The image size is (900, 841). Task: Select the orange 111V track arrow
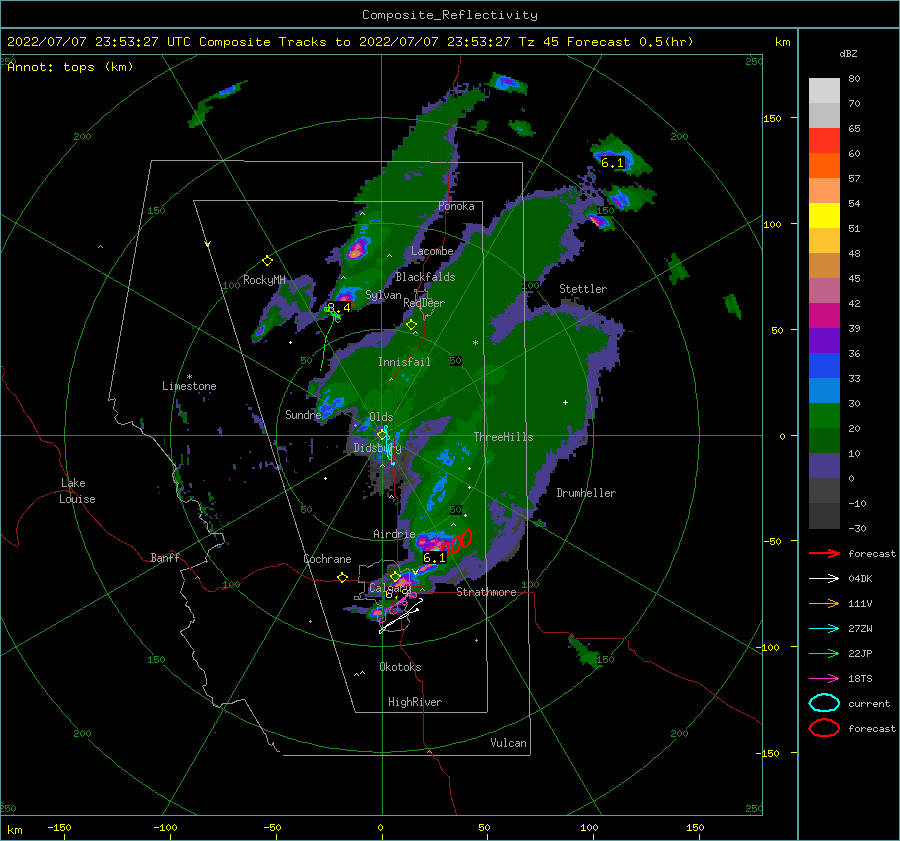click(824, 603)
